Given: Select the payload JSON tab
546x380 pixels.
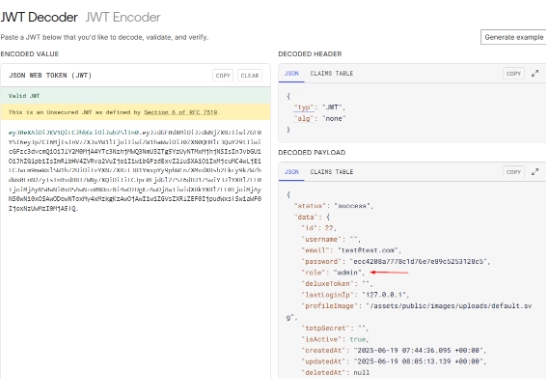Looking at the screenshot, I should (x=291, y=172).
